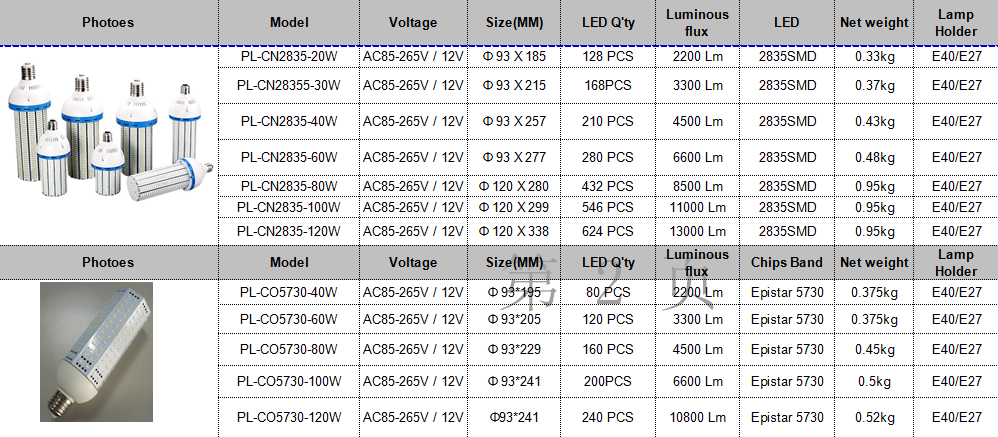Click the 13000 Lm luminous flux cell
The height and width of the screenshot is (437, 998).
[x=698, y=231]
